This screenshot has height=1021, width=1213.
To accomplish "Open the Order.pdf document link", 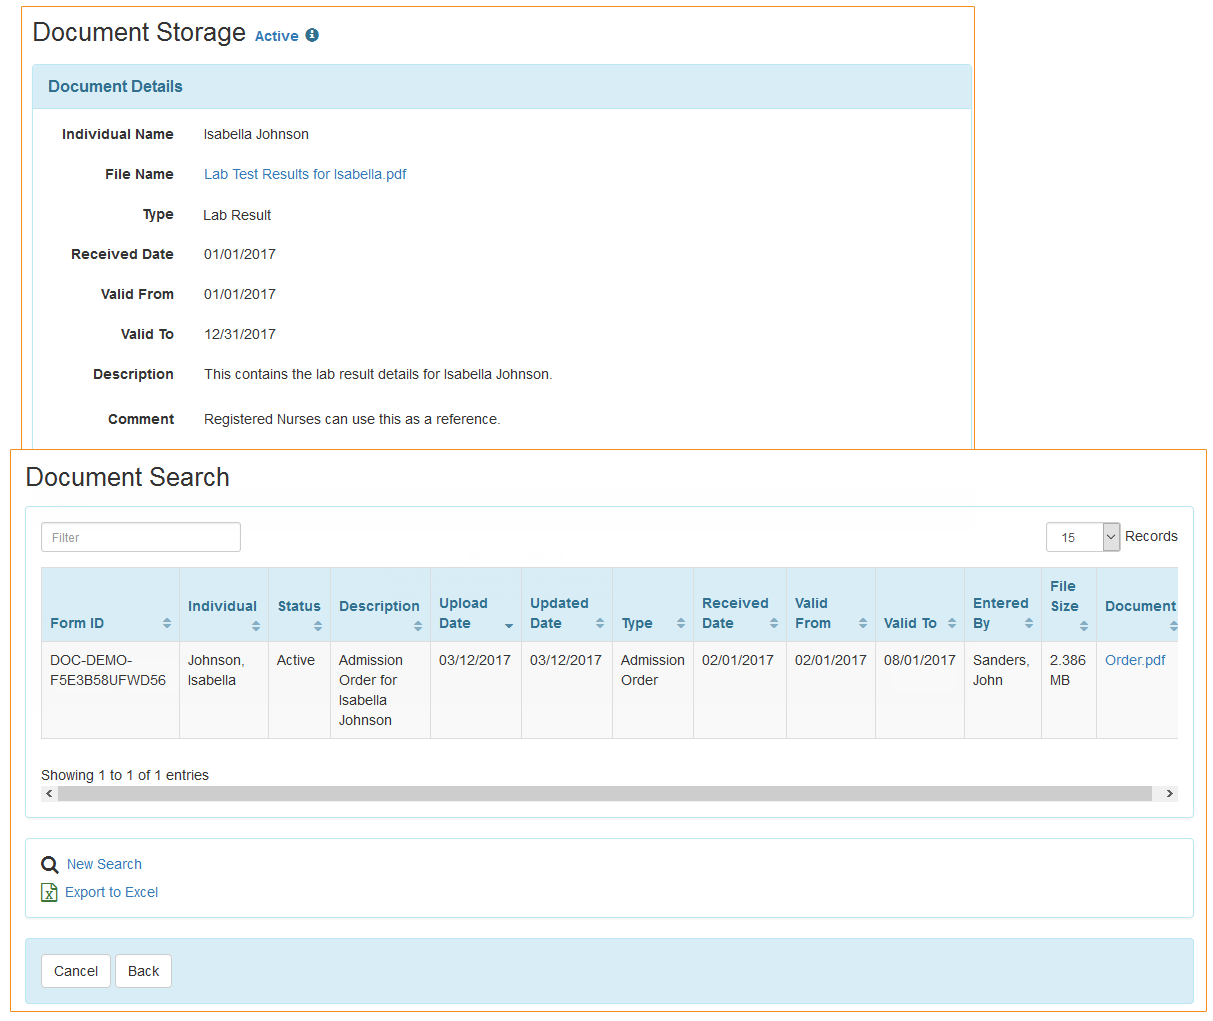I will (1135, 660).
